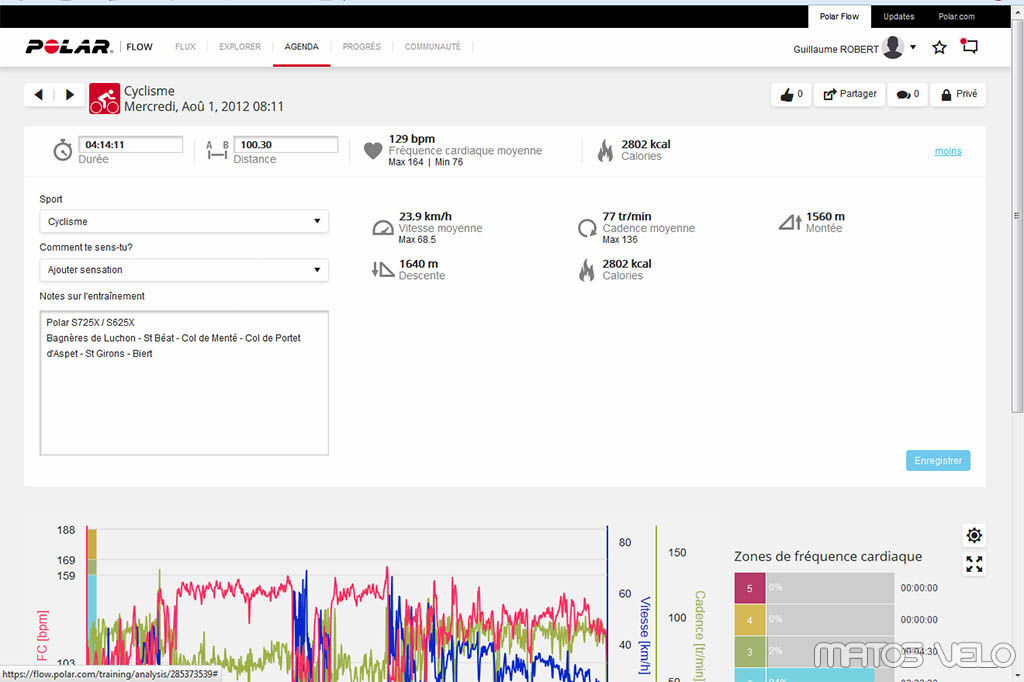The image size is (1024, 682).
Task: Click the 77 tr/min cadence value
Action: [x=626, y=216]
